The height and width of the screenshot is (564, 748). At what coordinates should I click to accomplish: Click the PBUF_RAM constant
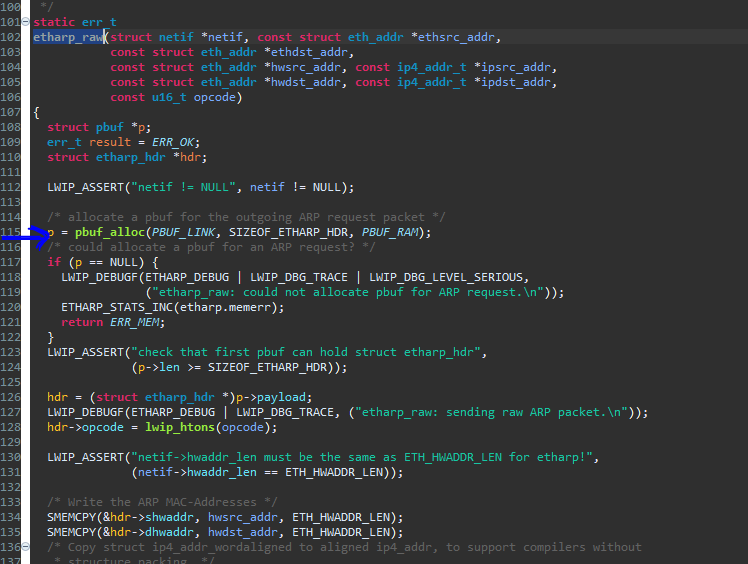click(390, 232)
